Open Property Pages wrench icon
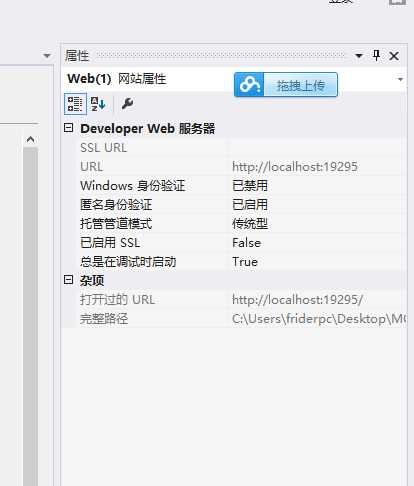The image size is (414, 486). click(127, 104)
